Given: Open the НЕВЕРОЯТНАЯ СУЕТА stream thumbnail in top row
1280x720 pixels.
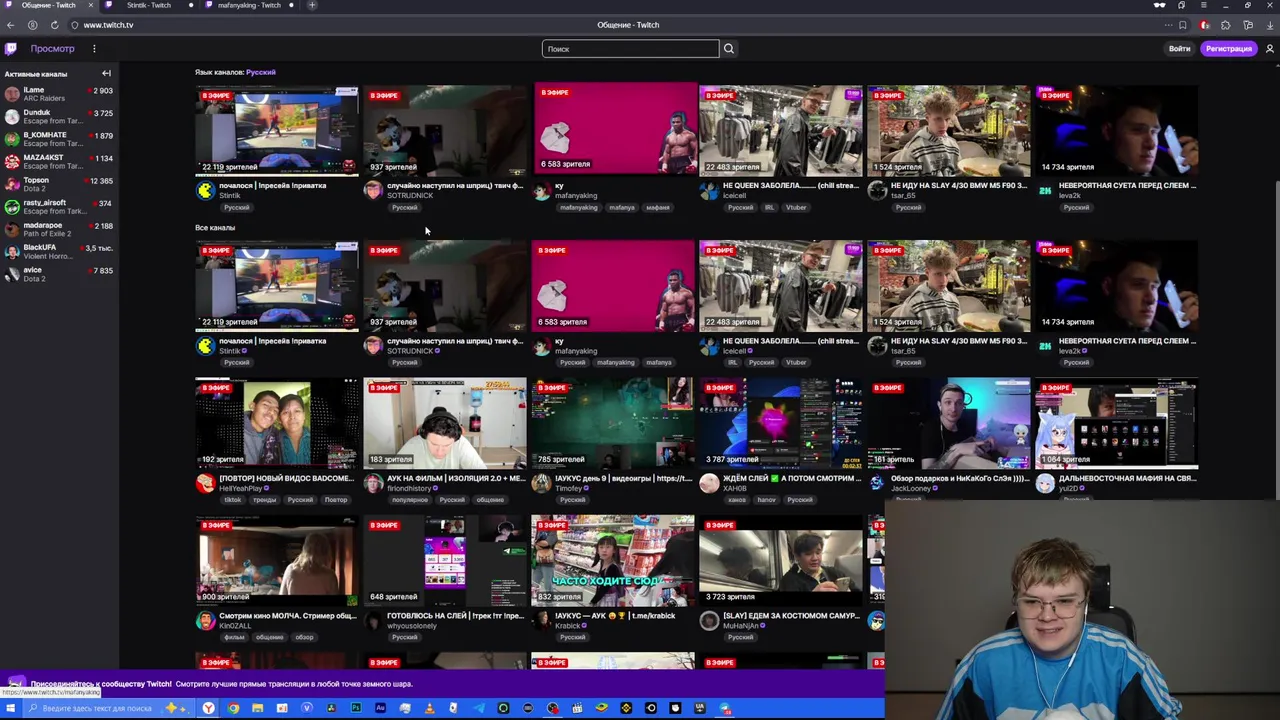Looking at the screenshot, I should coord(1117,131).
